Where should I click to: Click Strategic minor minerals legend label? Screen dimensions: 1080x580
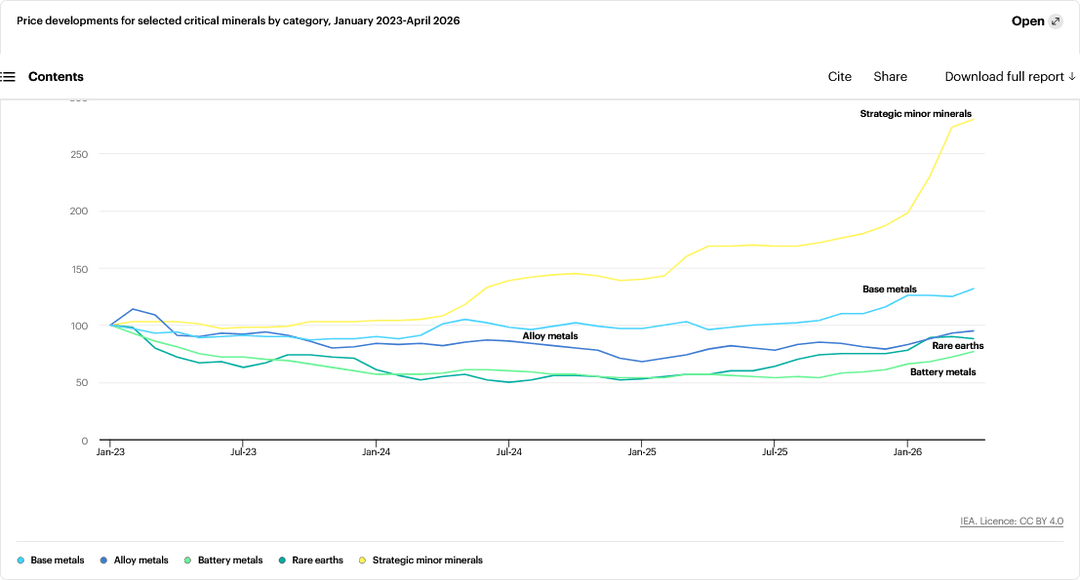(x=428, y=561)
